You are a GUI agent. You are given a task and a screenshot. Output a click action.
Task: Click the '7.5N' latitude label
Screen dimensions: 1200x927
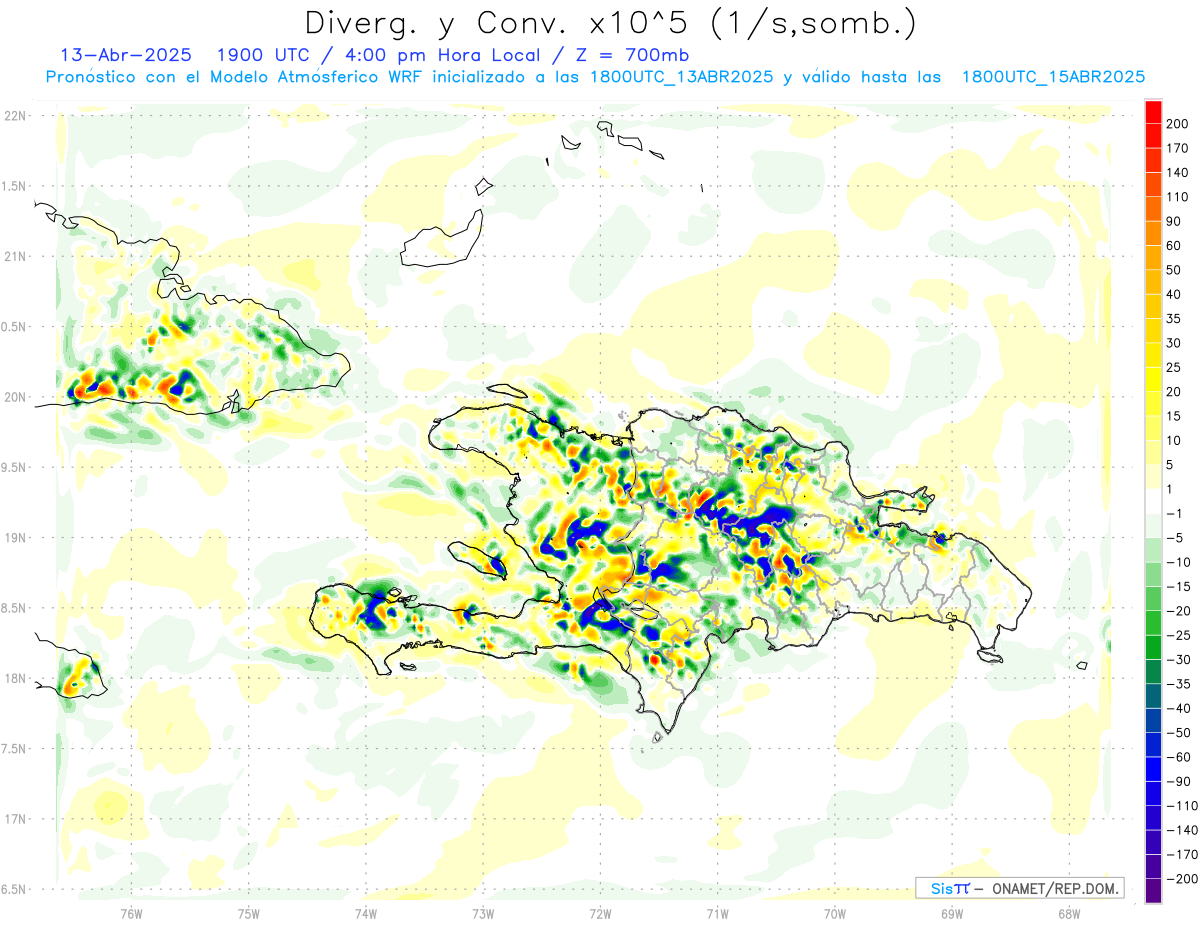click(15, 749)
